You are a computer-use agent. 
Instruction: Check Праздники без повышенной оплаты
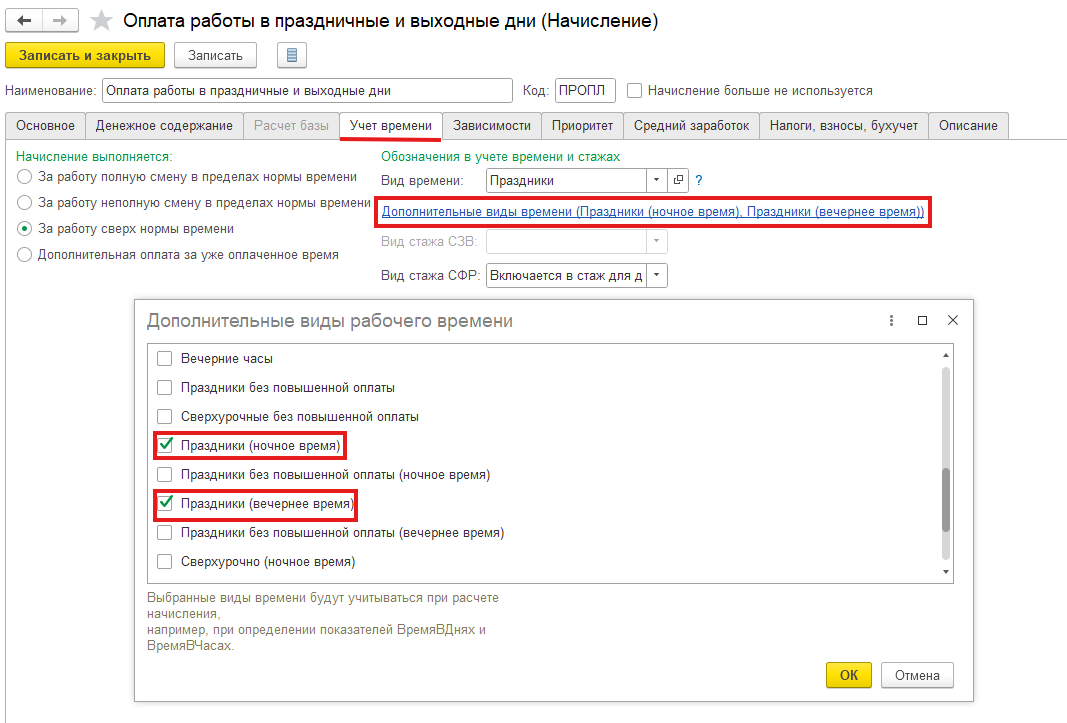pyautogui.click(x=165, y=387)
